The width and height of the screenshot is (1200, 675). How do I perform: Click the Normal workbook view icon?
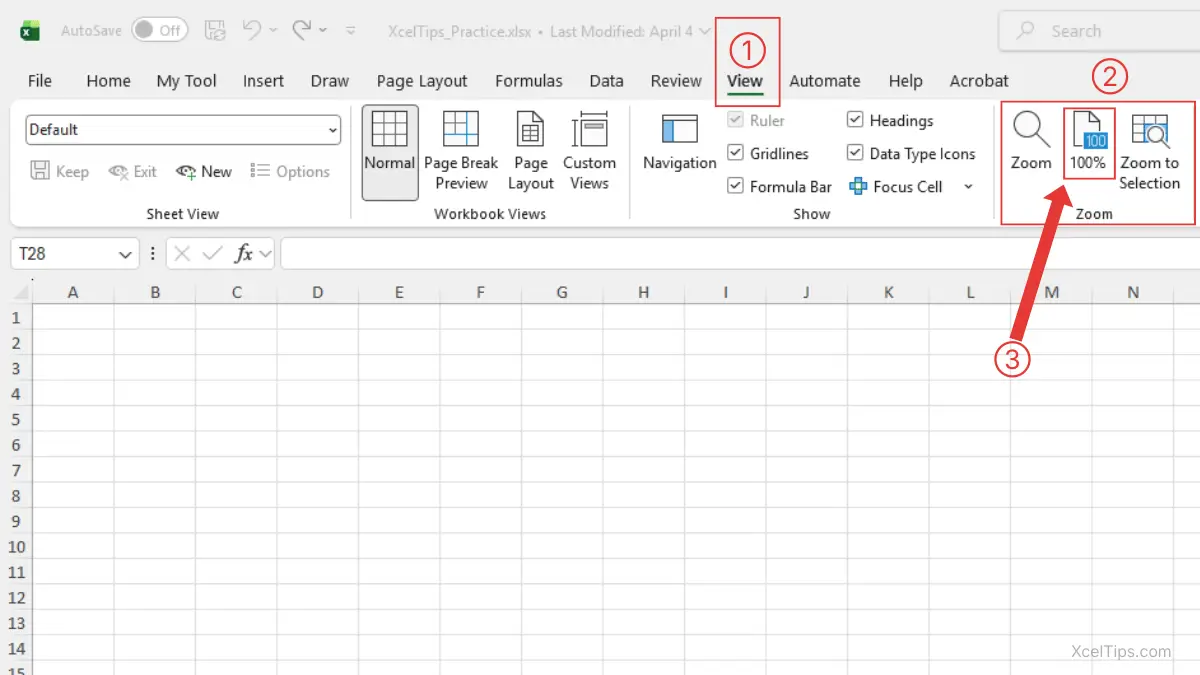[x=389, y=130]
